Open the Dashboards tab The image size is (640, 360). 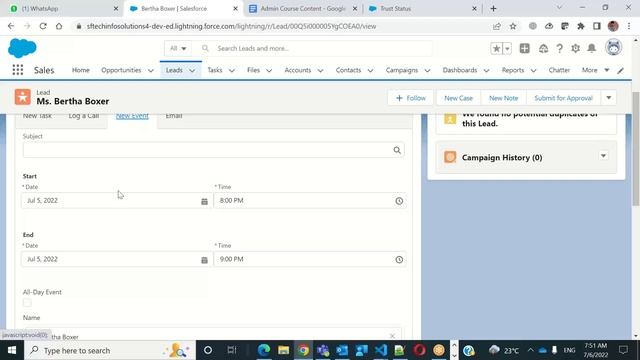click(460, 70)
